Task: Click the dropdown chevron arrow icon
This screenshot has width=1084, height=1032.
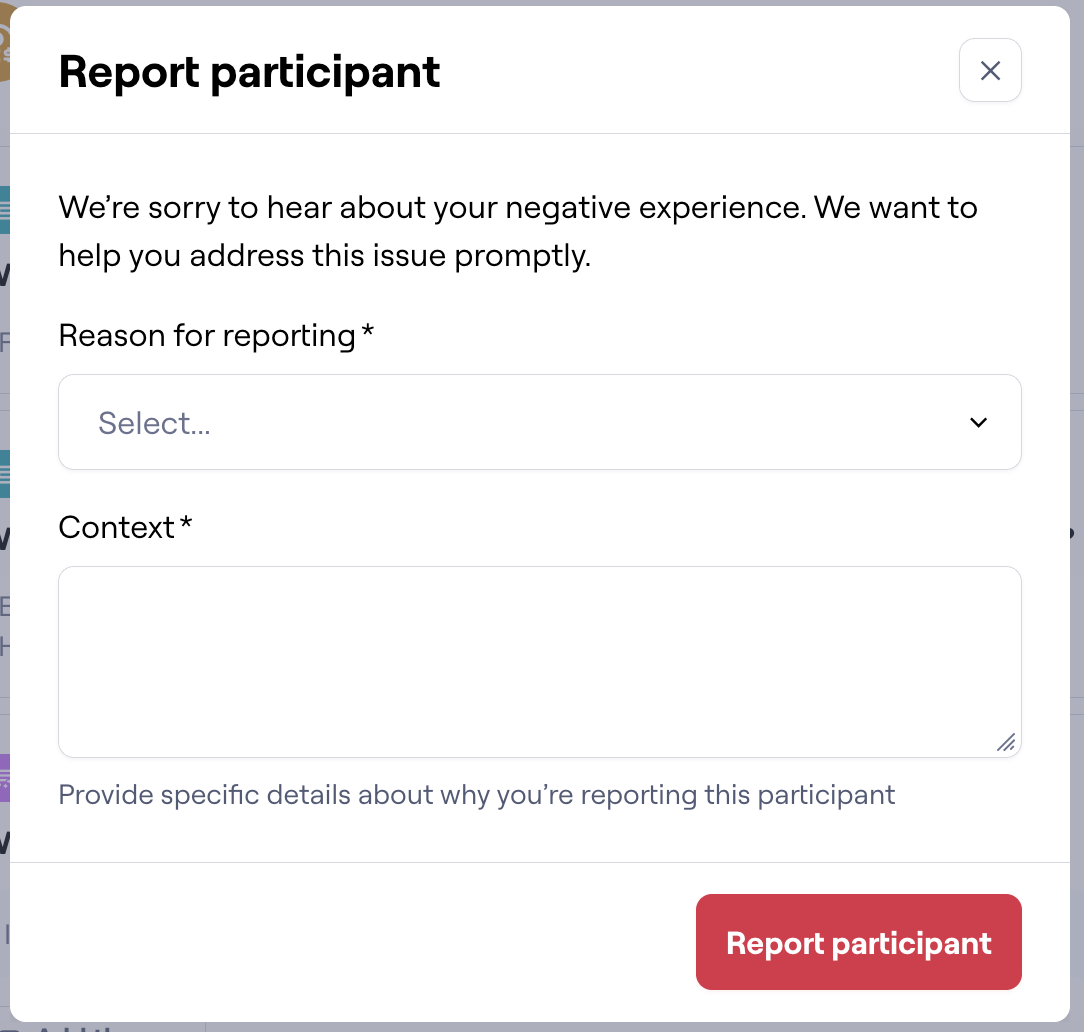Action: tap(979, 422)
